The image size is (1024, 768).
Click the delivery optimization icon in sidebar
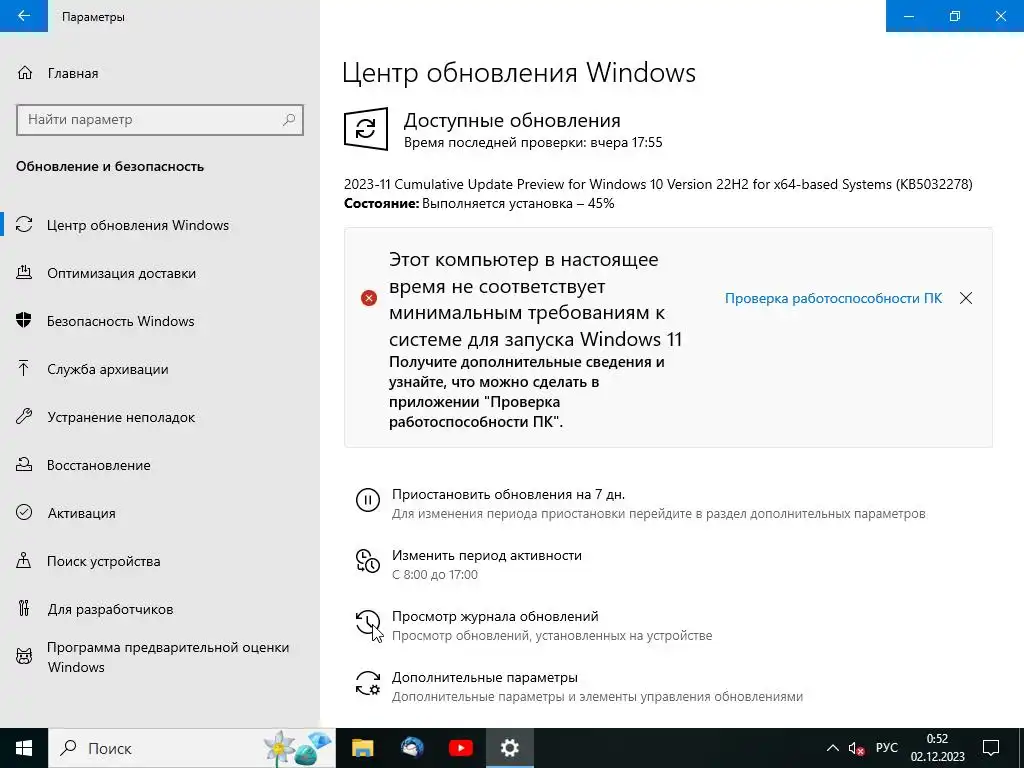pos(24,272)
